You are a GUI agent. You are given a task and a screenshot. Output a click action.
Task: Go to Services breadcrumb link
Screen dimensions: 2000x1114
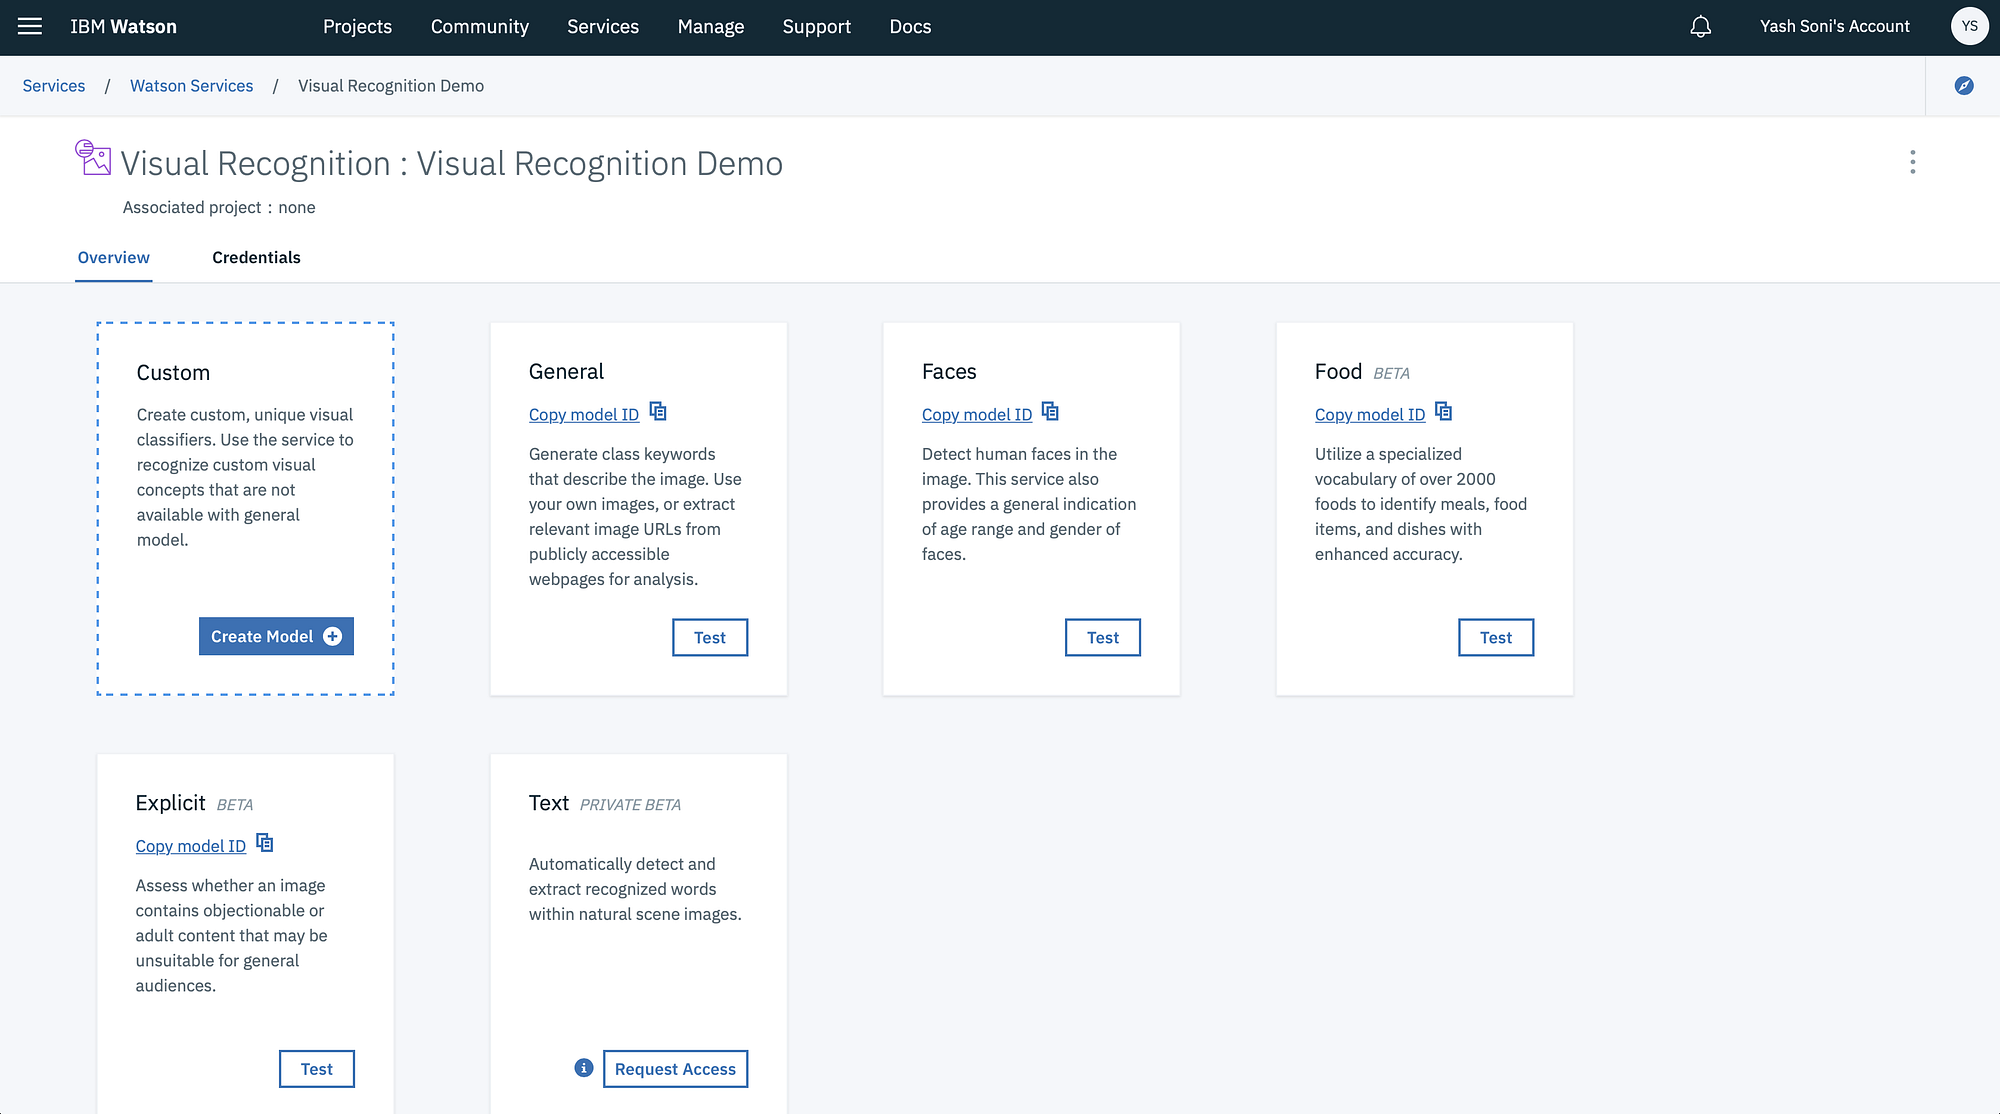(x=54, y=86)
